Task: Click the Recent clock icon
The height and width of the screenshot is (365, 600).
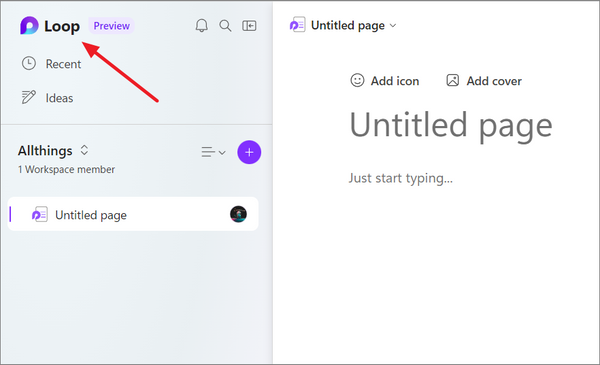Action: point(29,64)
